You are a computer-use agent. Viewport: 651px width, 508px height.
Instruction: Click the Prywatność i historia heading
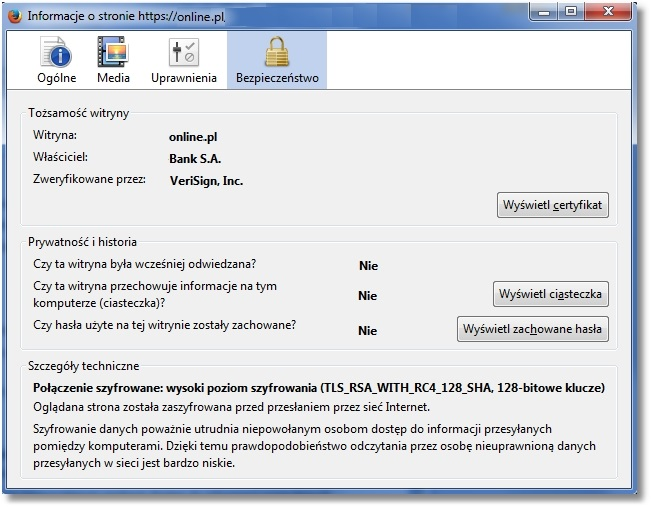point(82,242)
